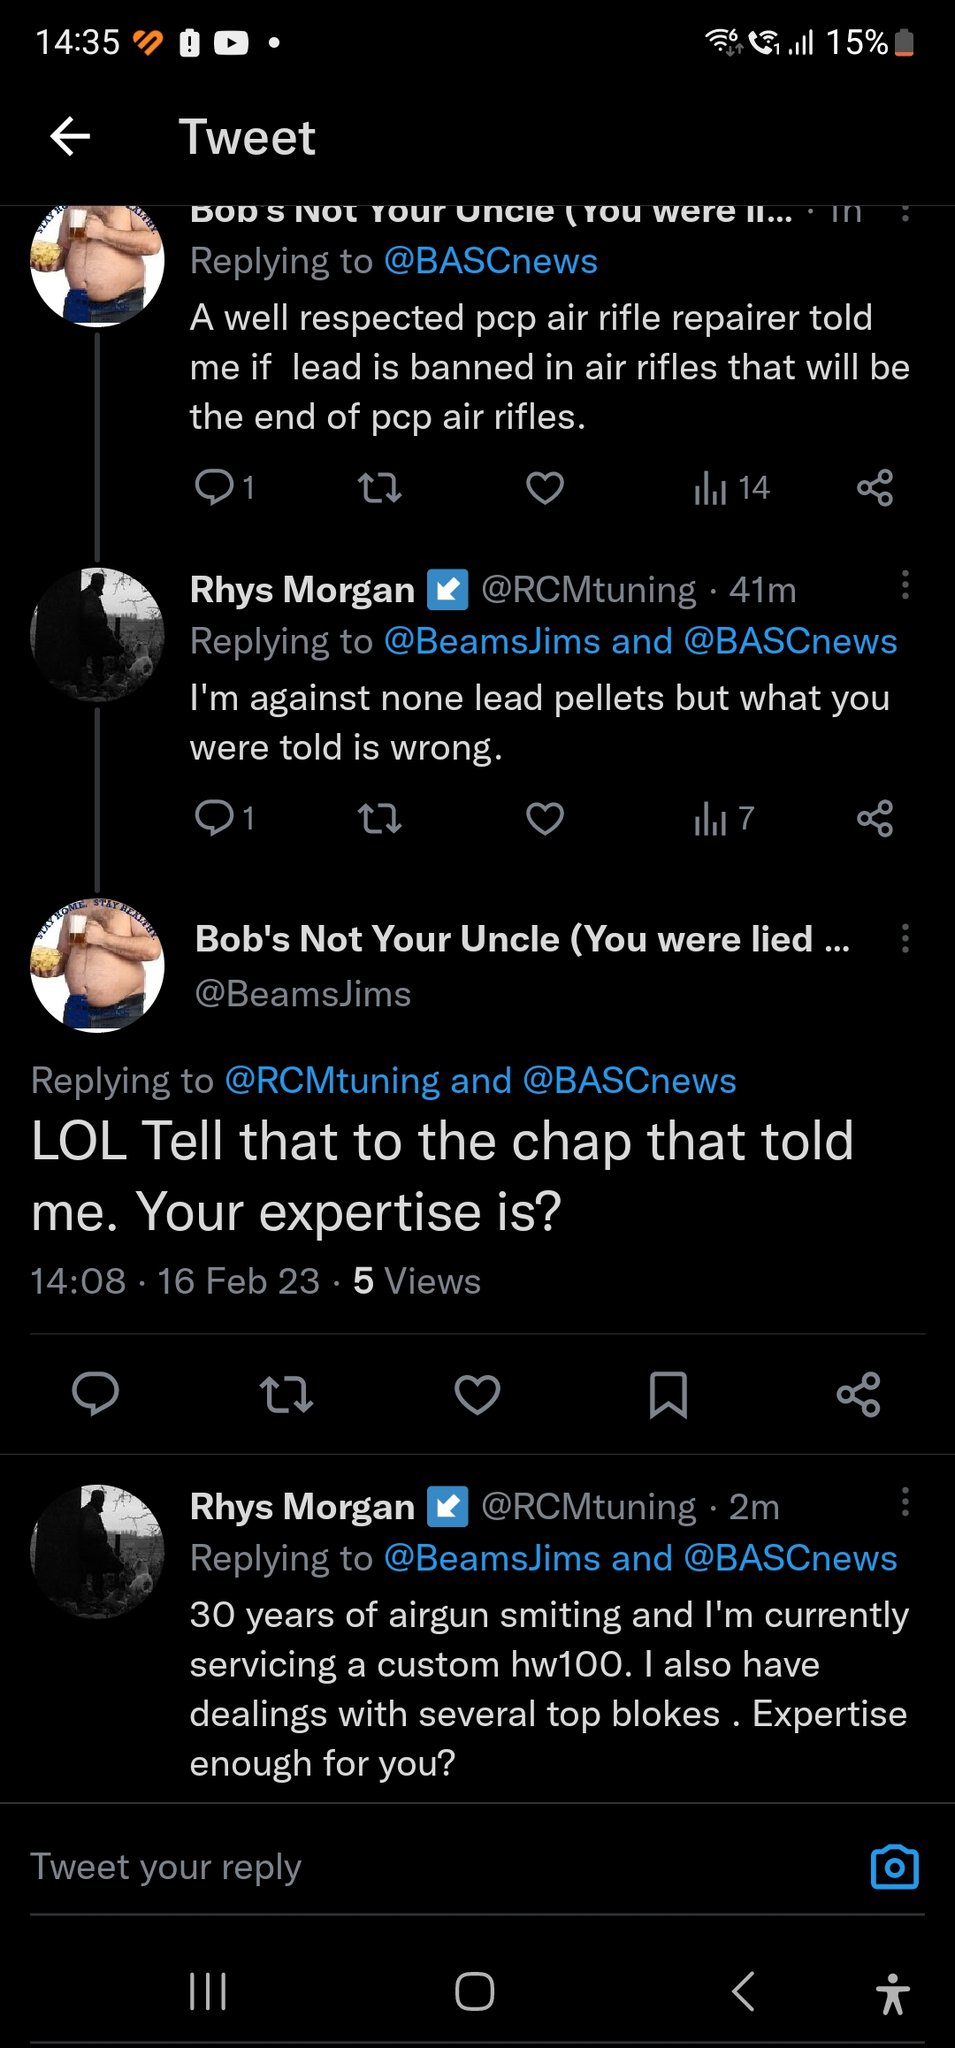955x2048 pixels.
Task: Open more options menu on main tweet
Action: click(905, 938)
